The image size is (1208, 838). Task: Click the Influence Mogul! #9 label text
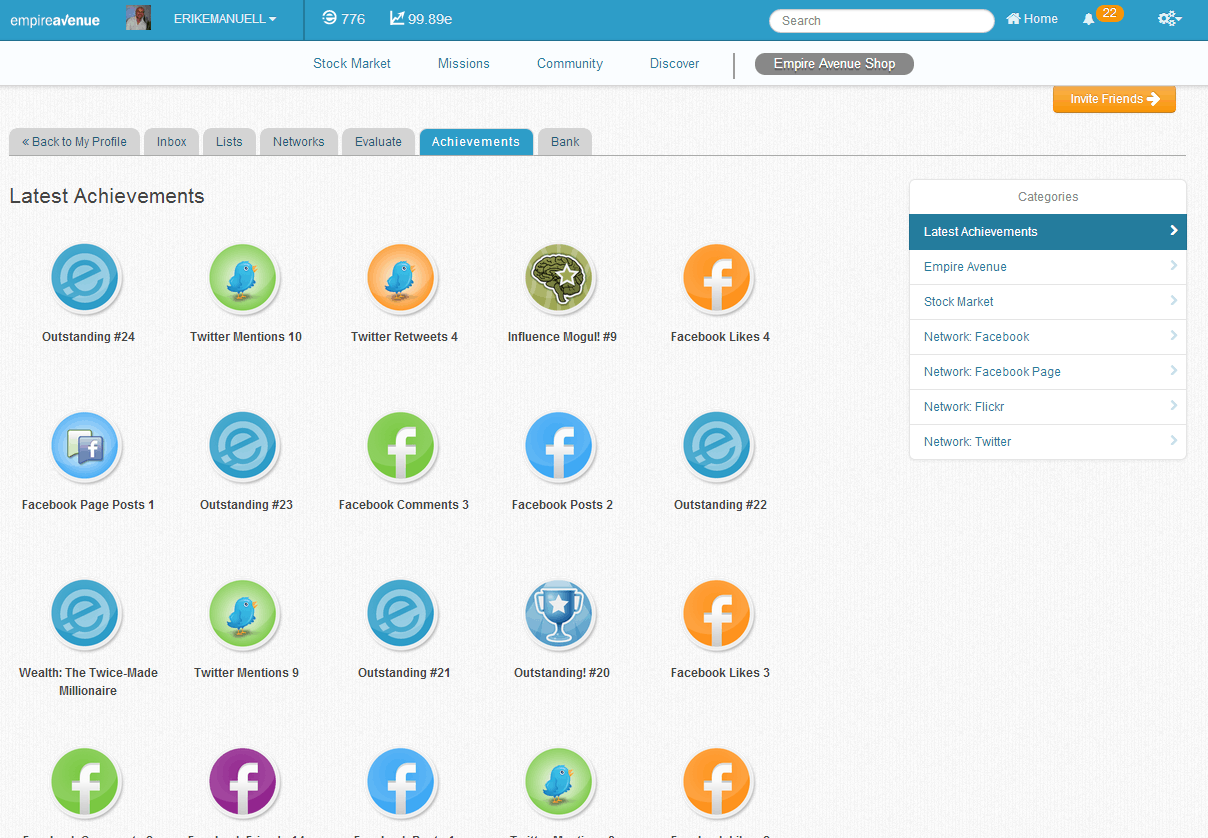point(562,337)
